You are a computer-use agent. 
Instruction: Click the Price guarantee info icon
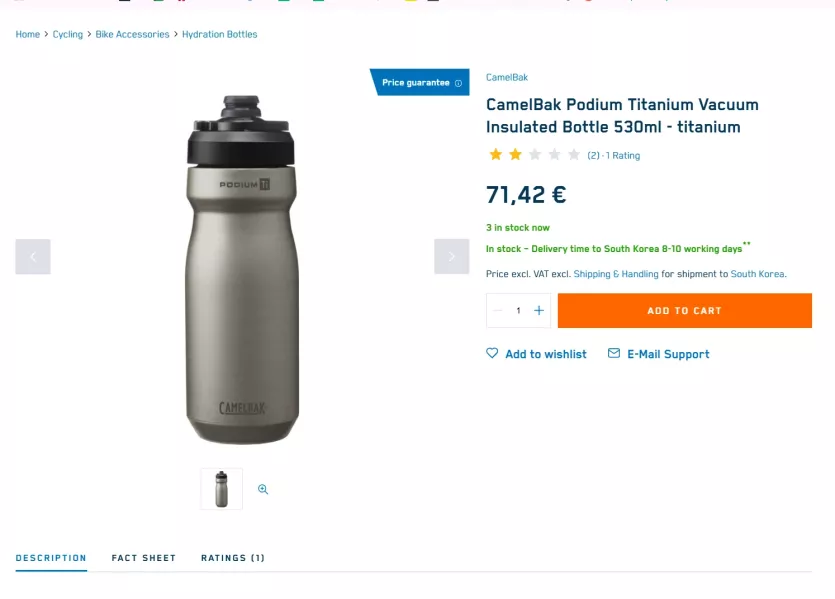click(x=458, y=83)
